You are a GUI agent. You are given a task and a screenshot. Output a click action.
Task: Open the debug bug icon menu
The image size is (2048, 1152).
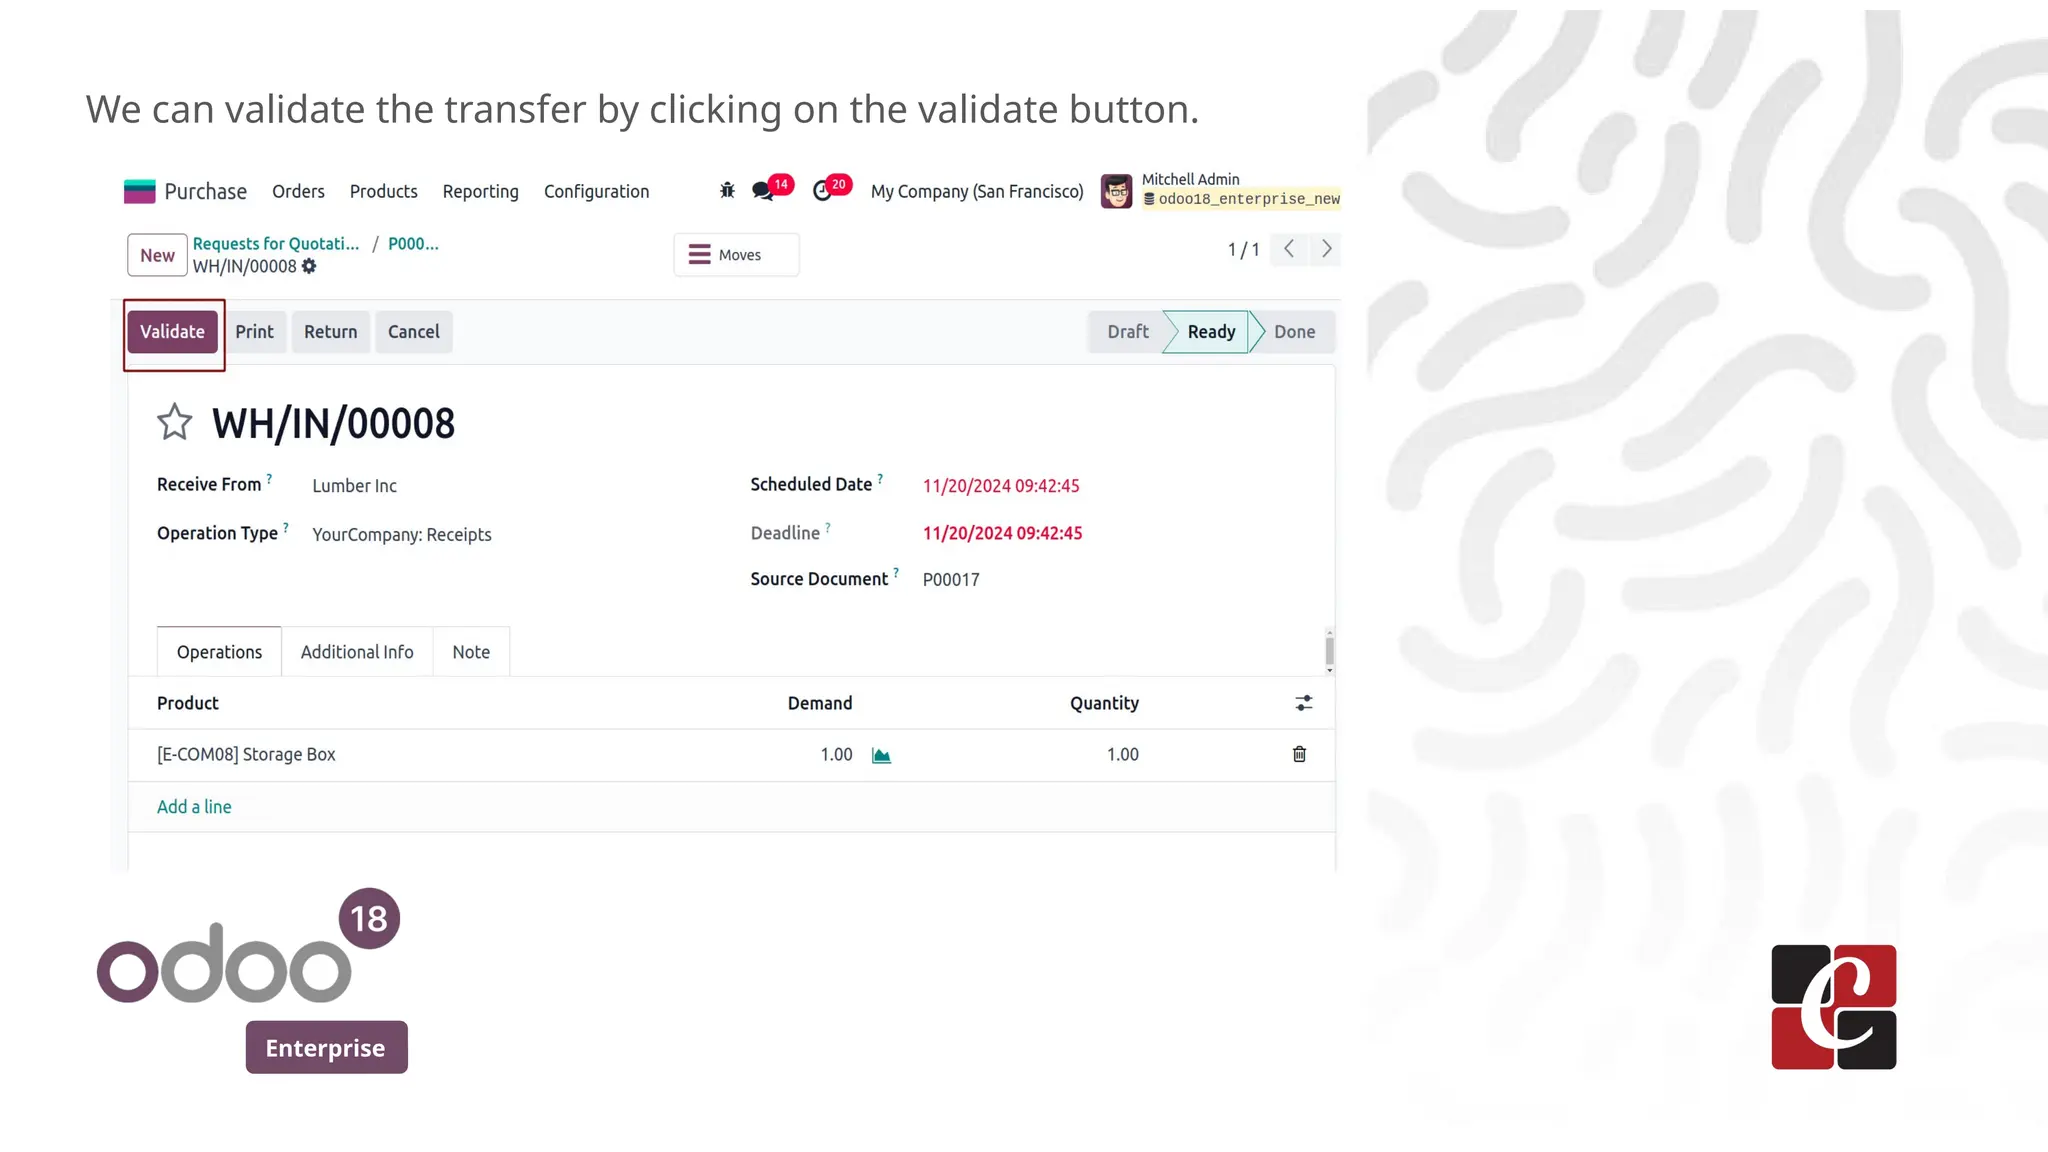click(727, 190)
